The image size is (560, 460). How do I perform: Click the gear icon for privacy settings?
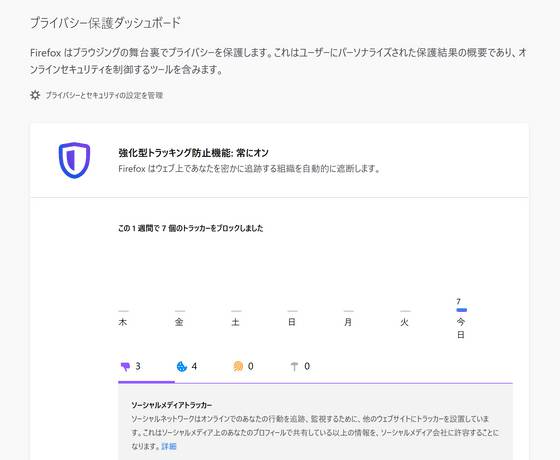35,95
